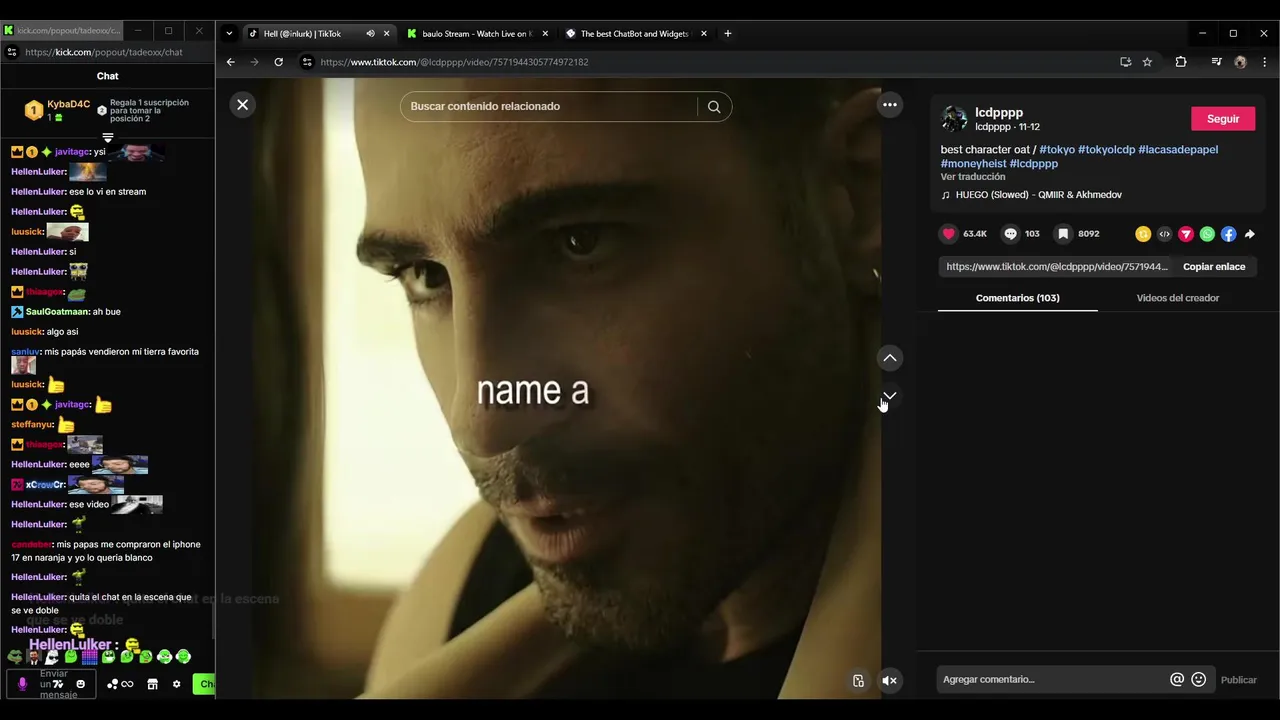Switch to Videos del creador tab
1280x720 pixels.
pyautogui.click(x=1177, y=298)
